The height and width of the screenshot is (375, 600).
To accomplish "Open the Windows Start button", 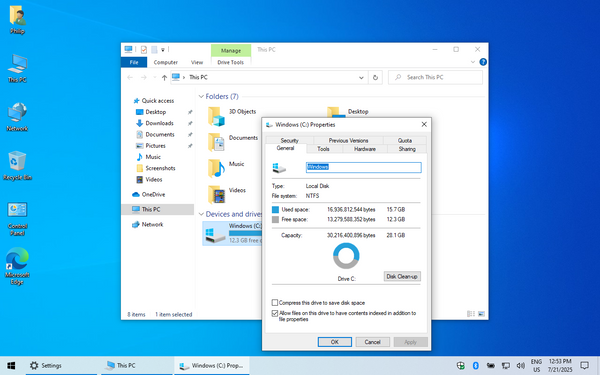I will [11, 365].
